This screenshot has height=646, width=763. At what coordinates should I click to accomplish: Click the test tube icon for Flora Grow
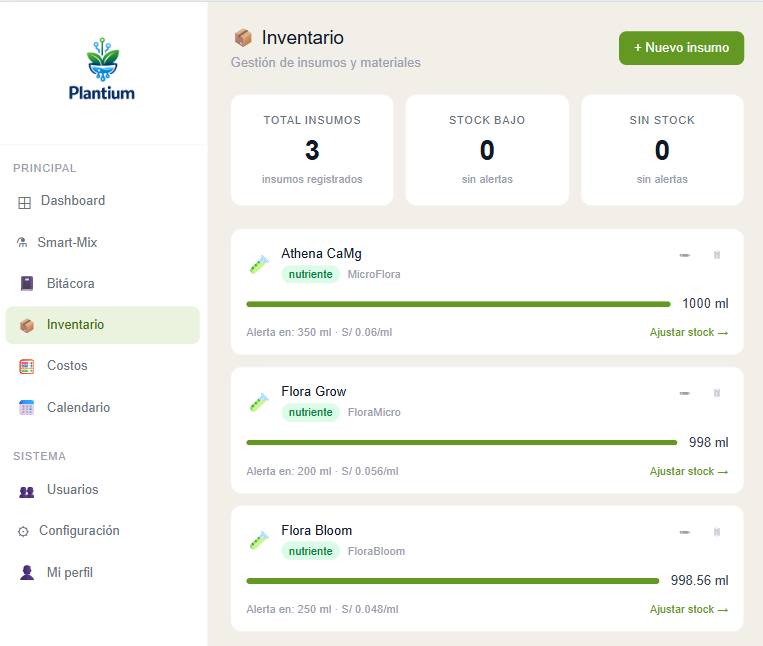[x=259, y=403]
